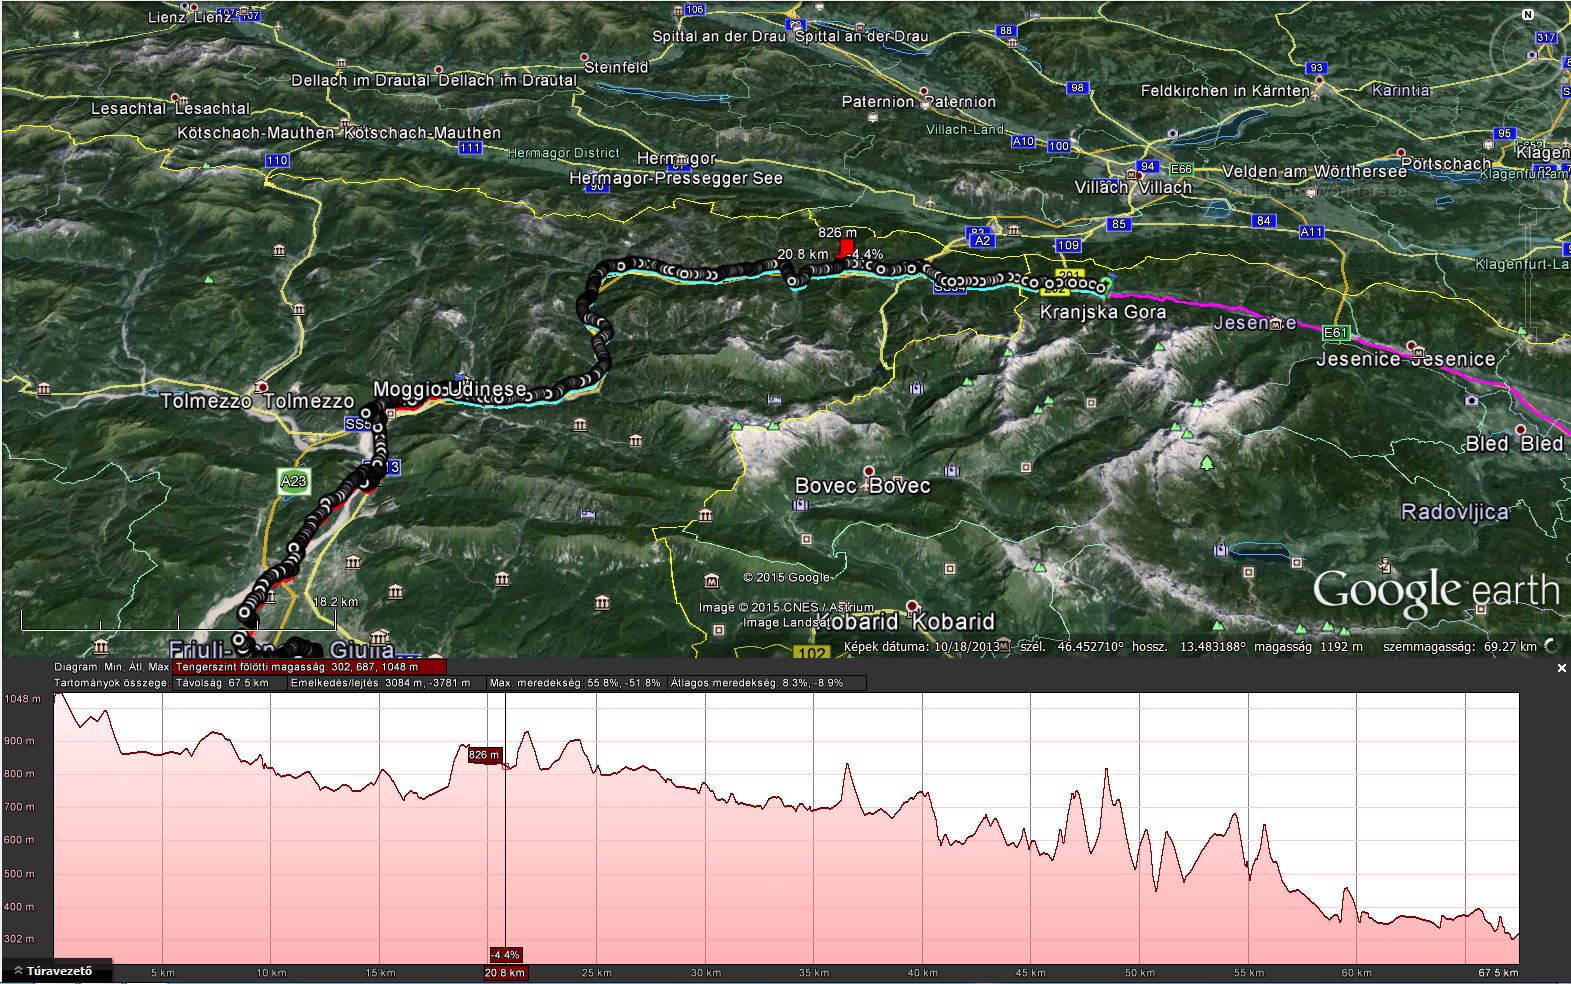This screenshot has width=1571, height=984.
Task: Click the 40 km tick on distance axis
Action: pos(922,972)
